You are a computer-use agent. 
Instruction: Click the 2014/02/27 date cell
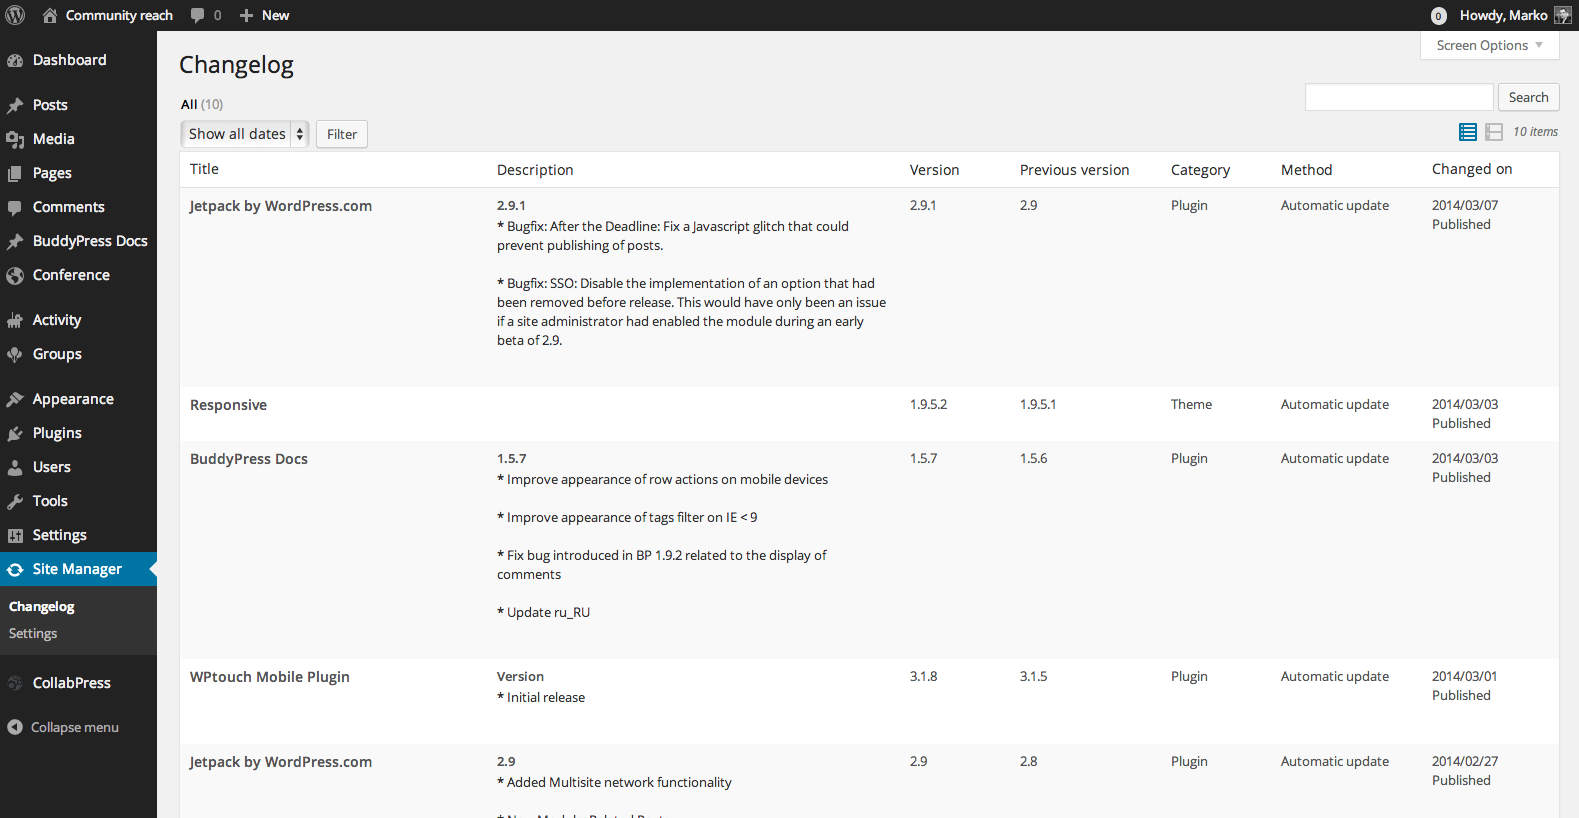pos(1465,761)
